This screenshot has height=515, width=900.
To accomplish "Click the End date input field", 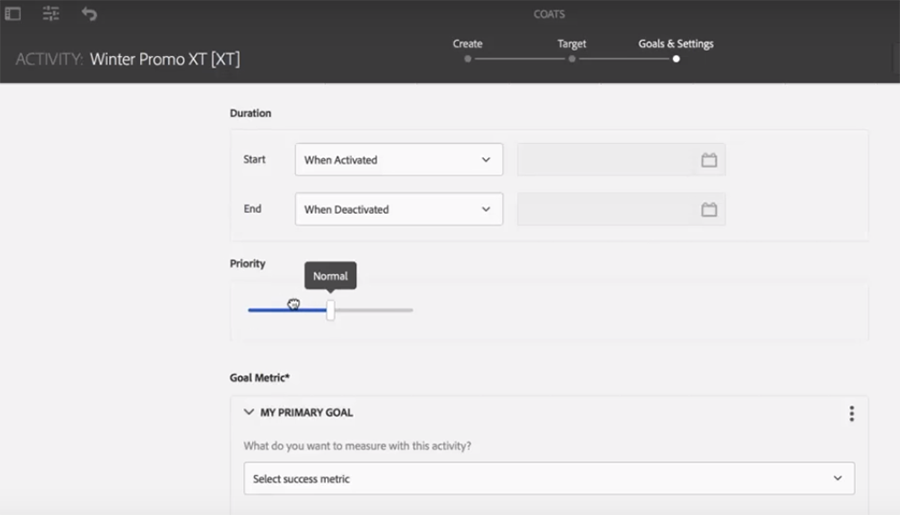I will click(x=605, y=210).
